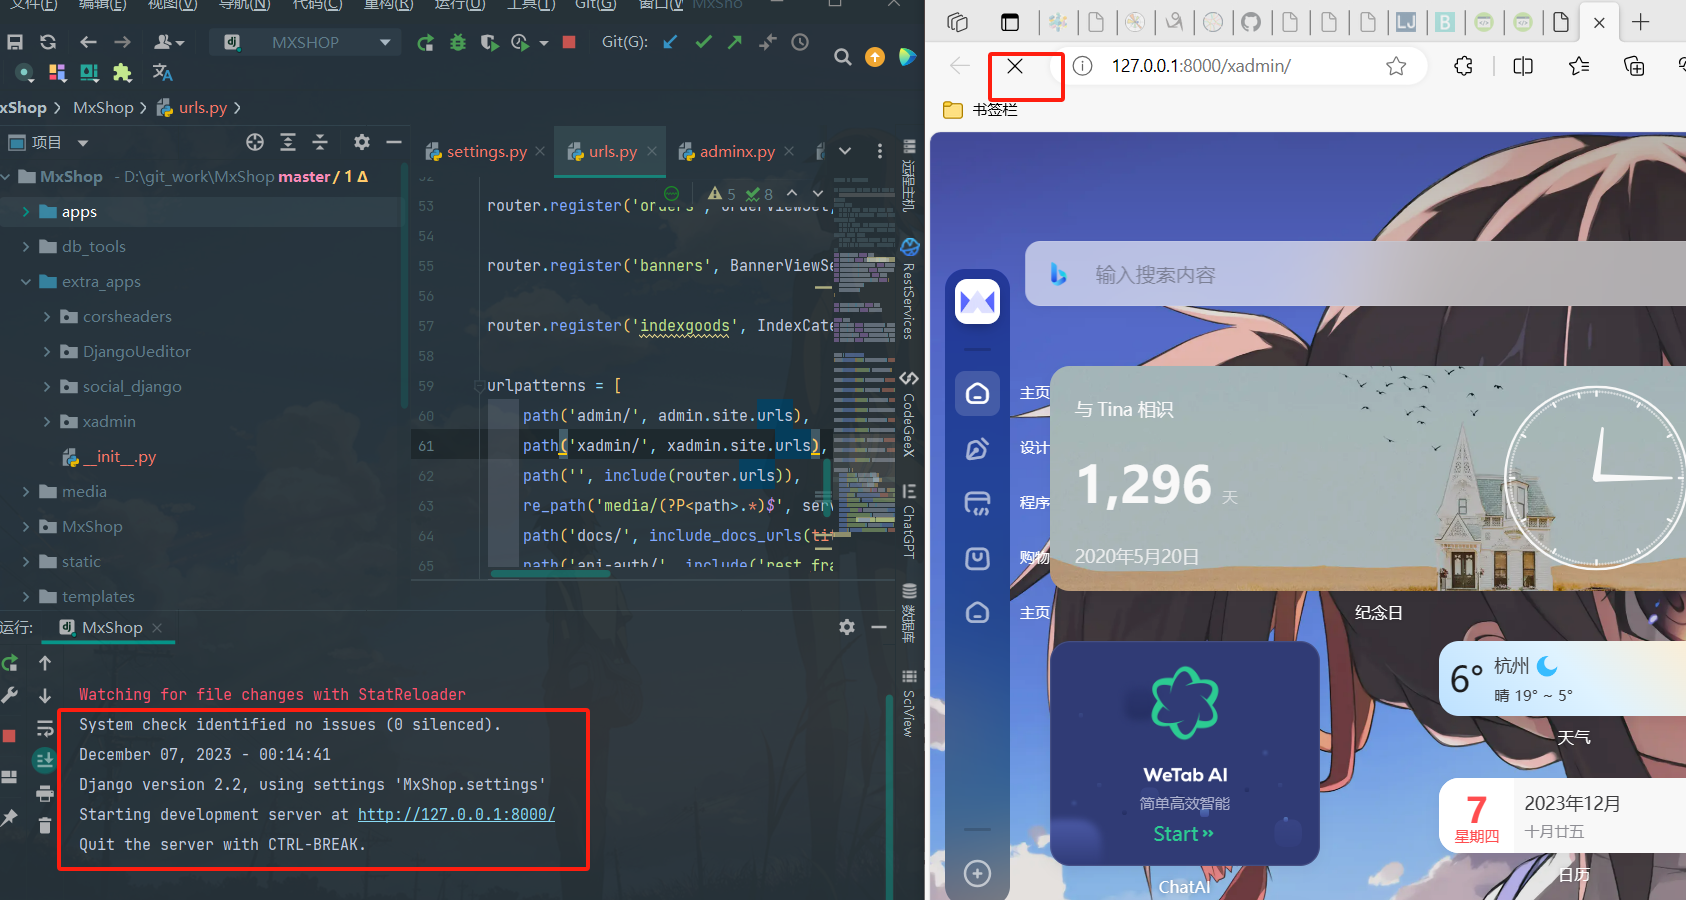Image resolution: width=1686 pixels, height=900 pixels.
Task: Stop the running server with red square in top toolbar
Action: coord(569,42)
